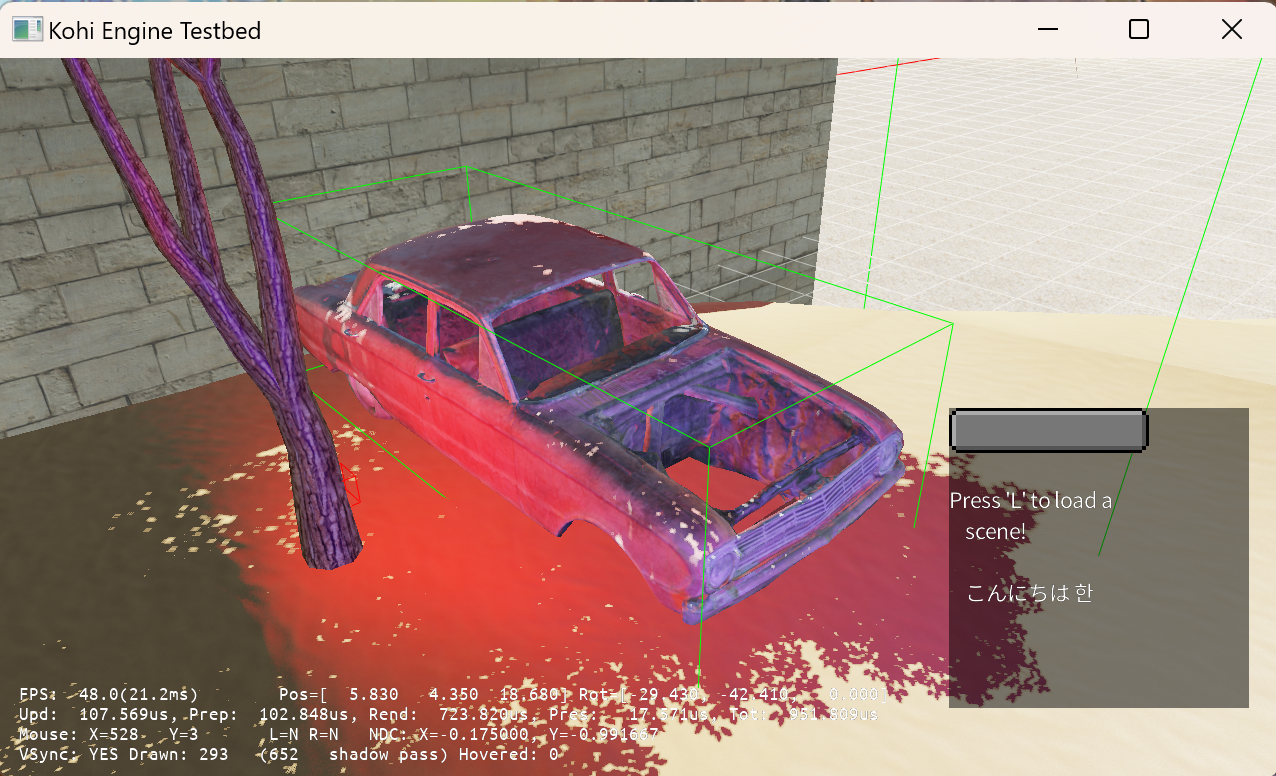Maximize the Kohi Engine window
The image size is (1276, 776).
[1138, 29]
